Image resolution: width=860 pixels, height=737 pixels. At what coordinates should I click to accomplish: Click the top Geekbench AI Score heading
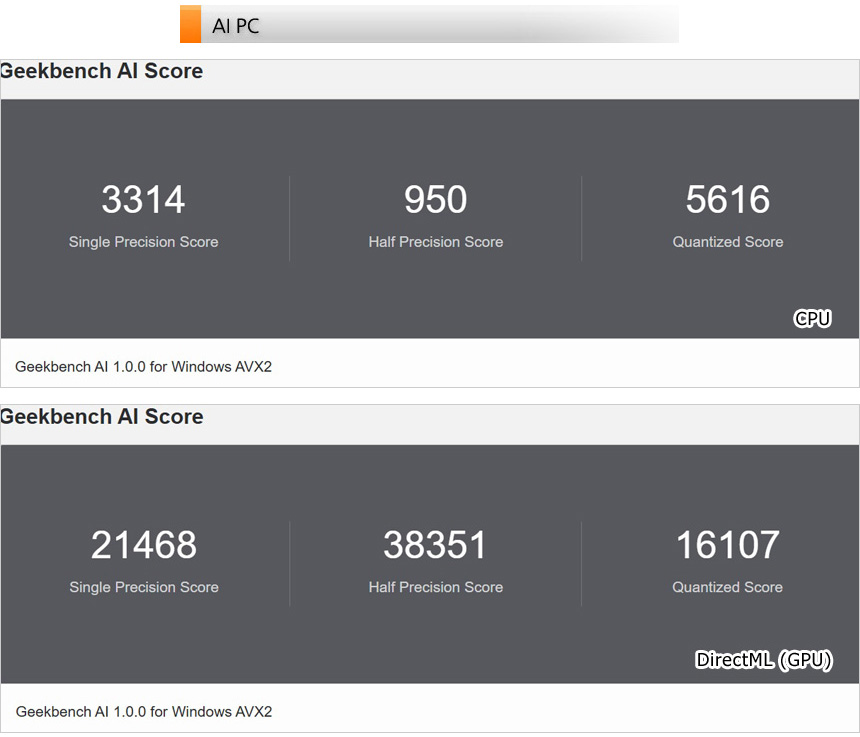101,71
